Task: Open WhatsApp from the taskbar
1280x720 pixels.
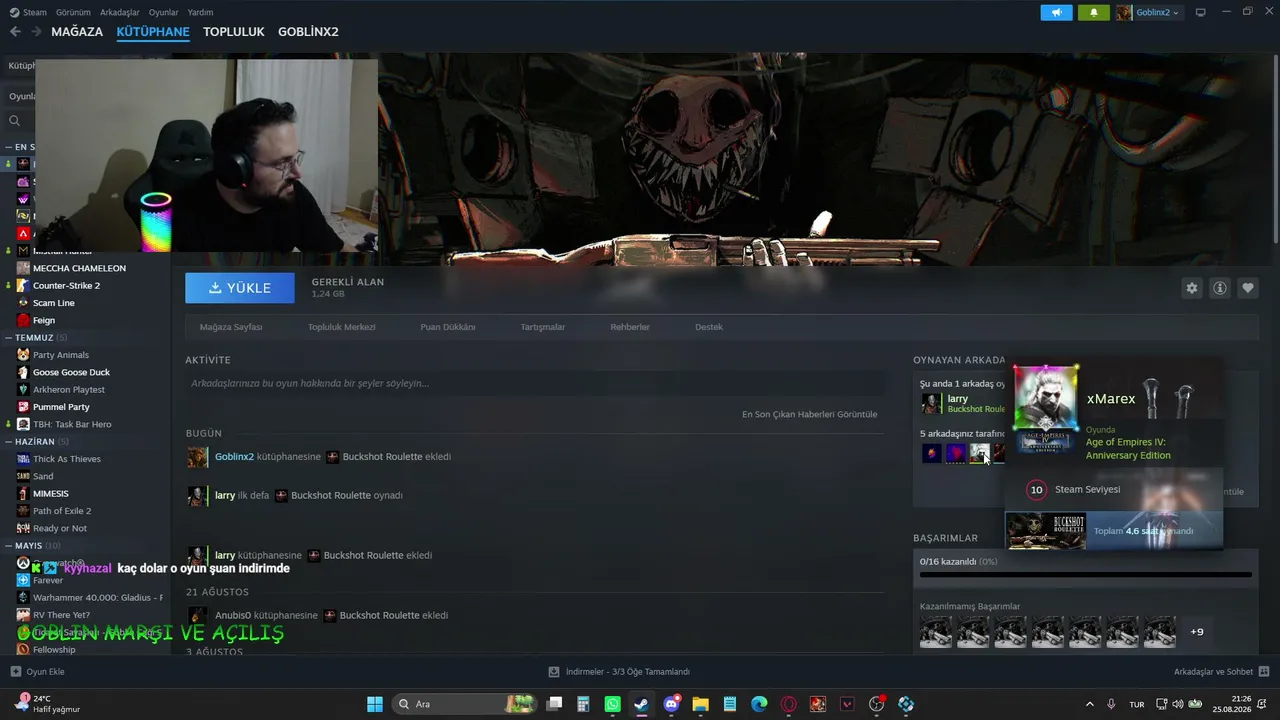Action: click(x=612, y=704)
